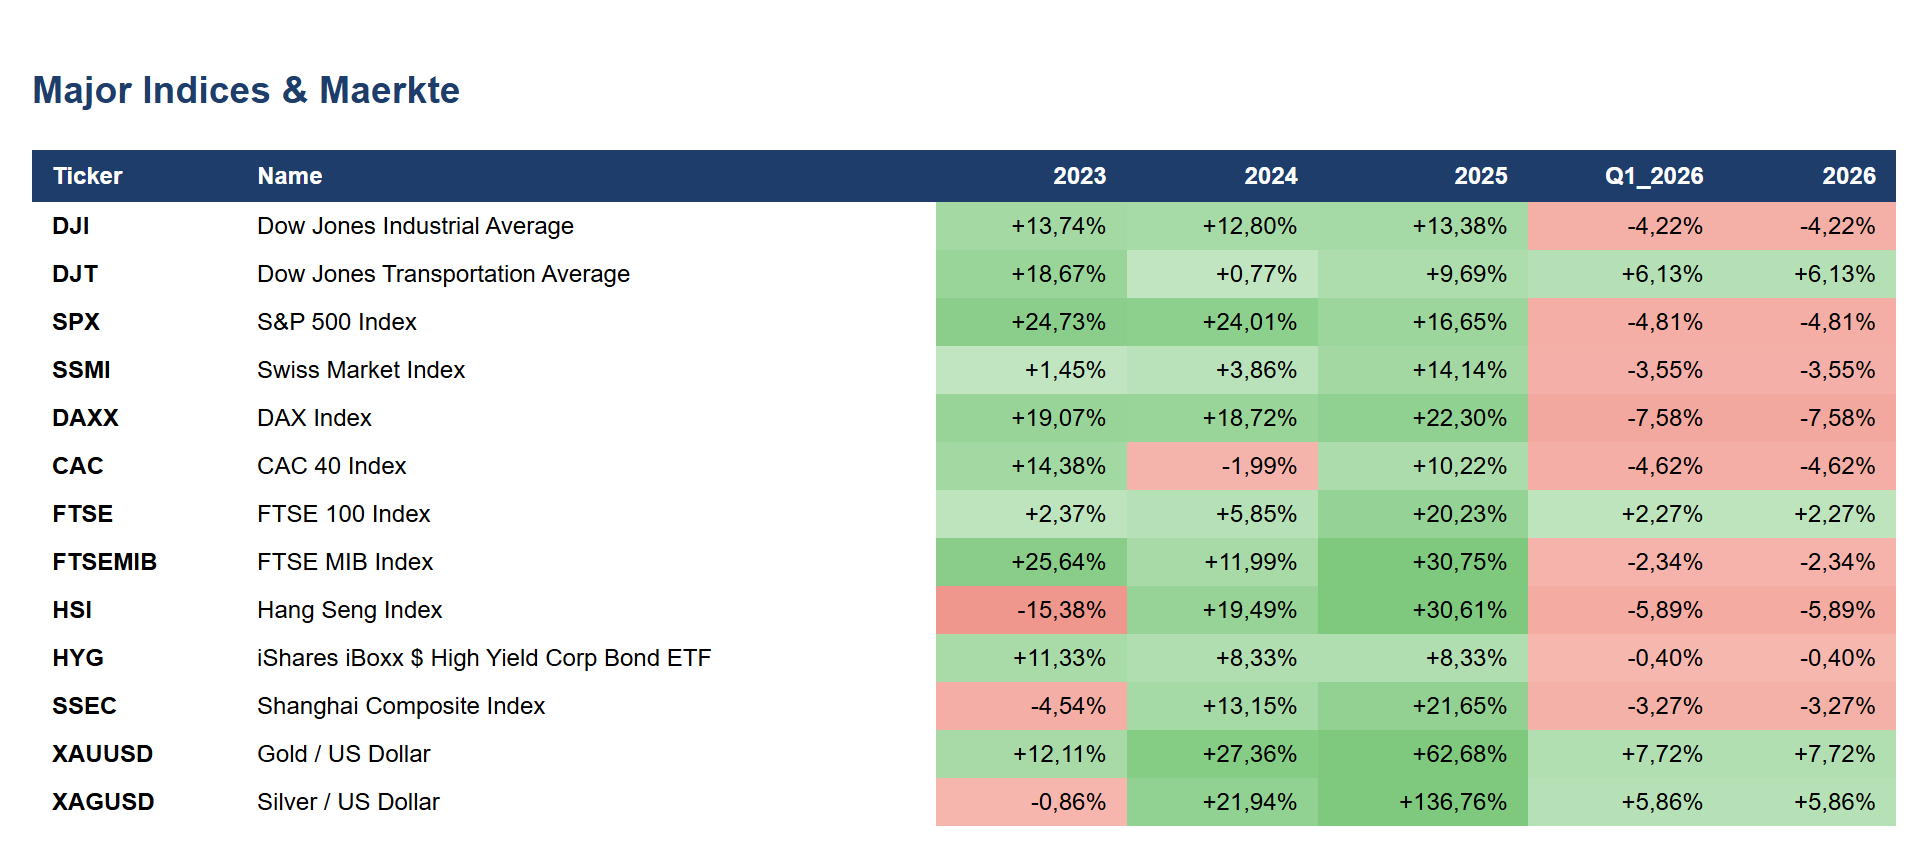Select Hang Seng 2023 cell showing -15,38%
1928x858 pixels.
click(x=1031, y=610)
